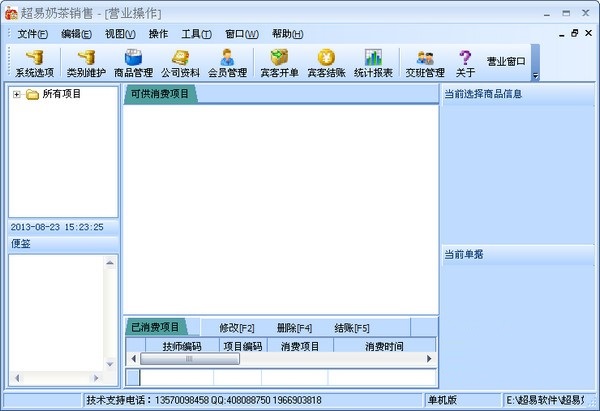Minimize the inner 营业操作 child window

coord(561,34)
